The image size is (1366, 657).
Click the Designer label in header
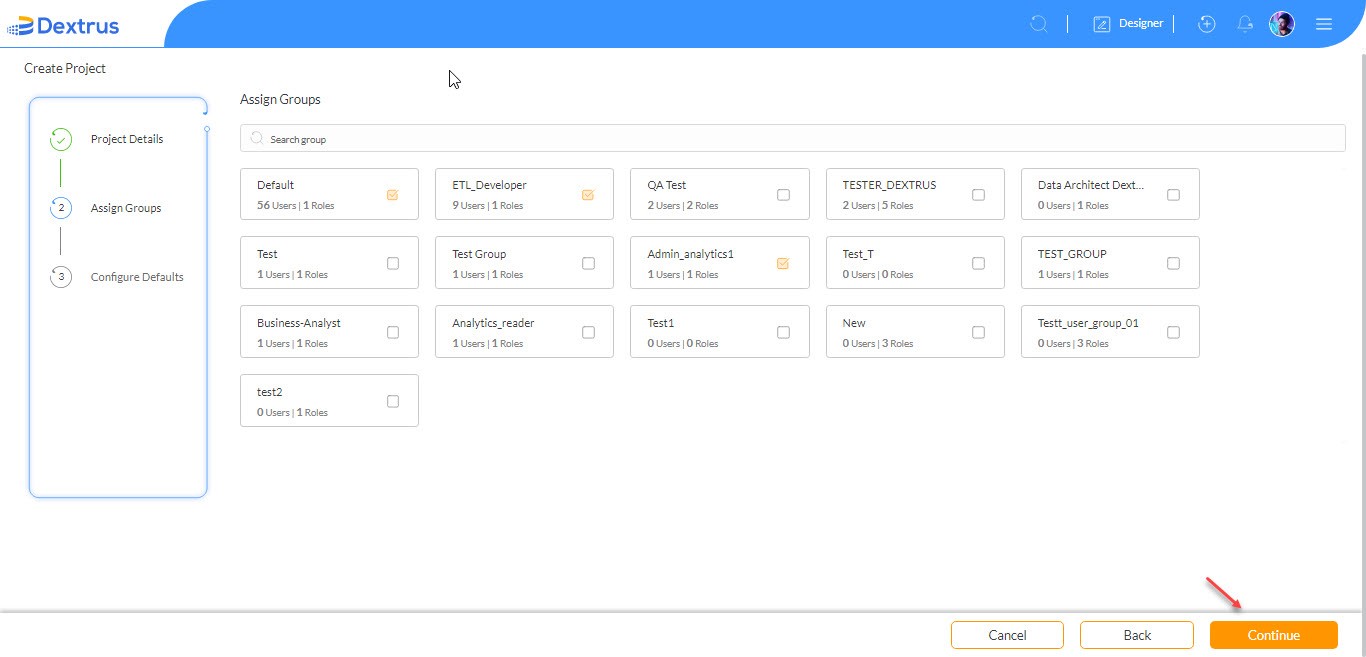point(1141,23)
